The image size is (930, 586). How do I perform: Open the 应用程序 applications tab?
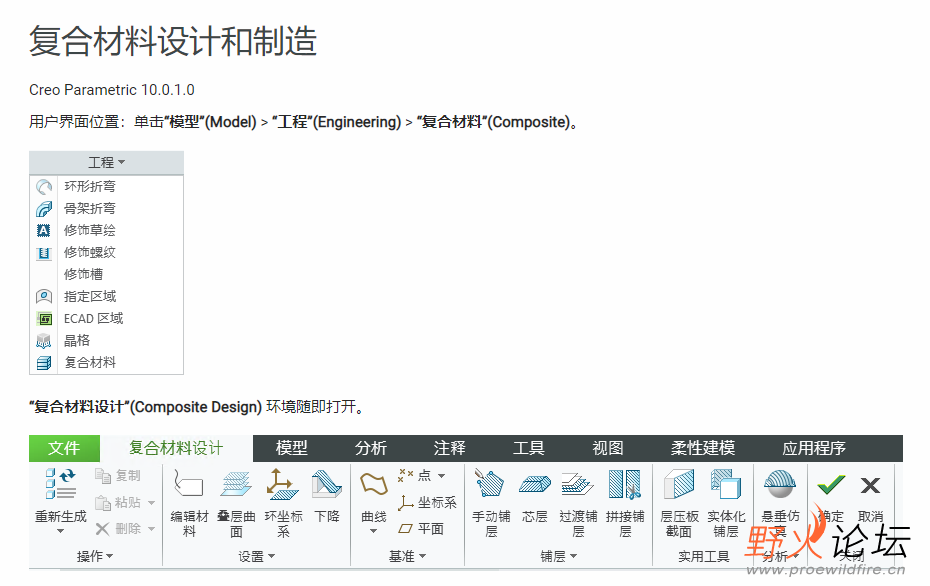[814, 448]
